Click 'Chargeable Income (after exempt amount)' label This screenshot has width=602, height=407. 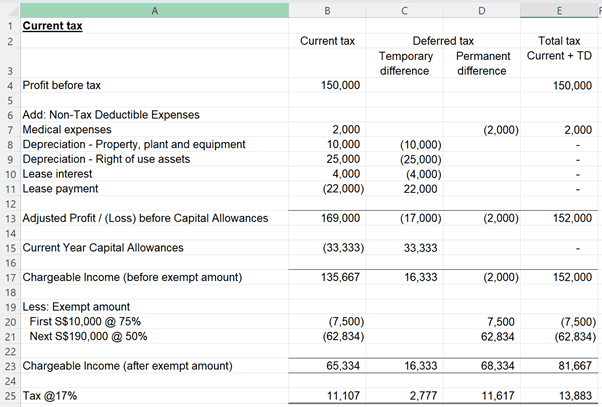[x=127, y=366]
